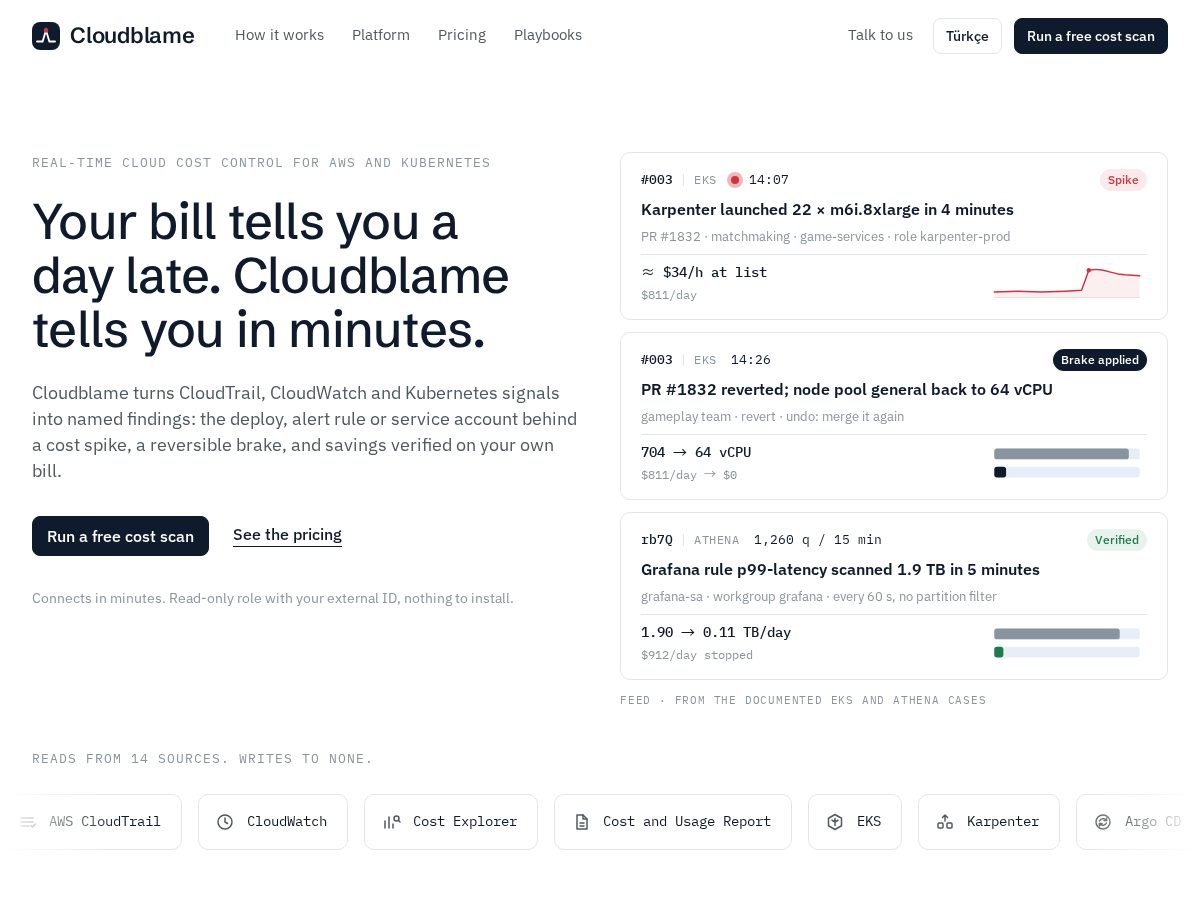Select the EKS source chip
The width and height of the screenshot is (1200, 900).
pos(855,822)
